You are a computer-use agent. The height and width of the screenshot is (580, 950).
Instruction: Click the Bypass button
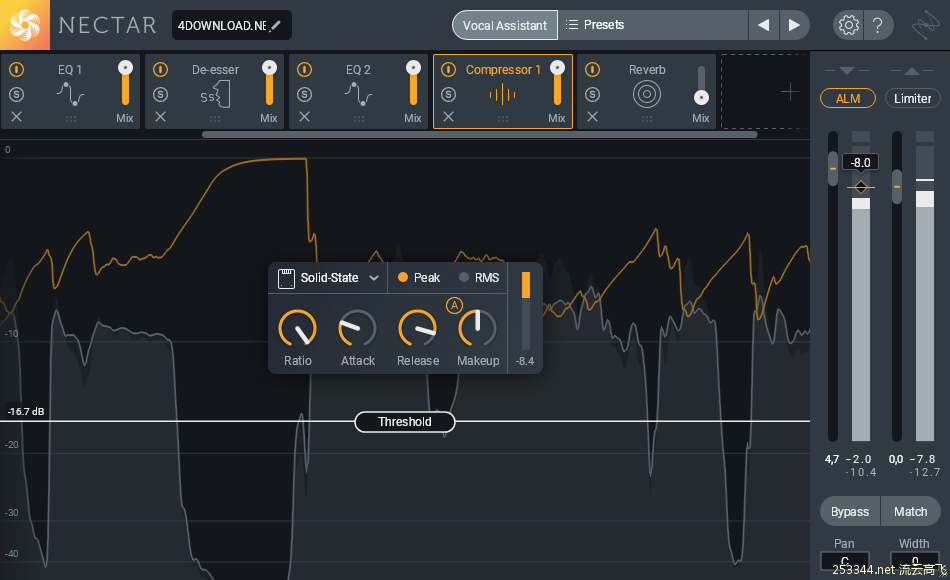[850, 512]
